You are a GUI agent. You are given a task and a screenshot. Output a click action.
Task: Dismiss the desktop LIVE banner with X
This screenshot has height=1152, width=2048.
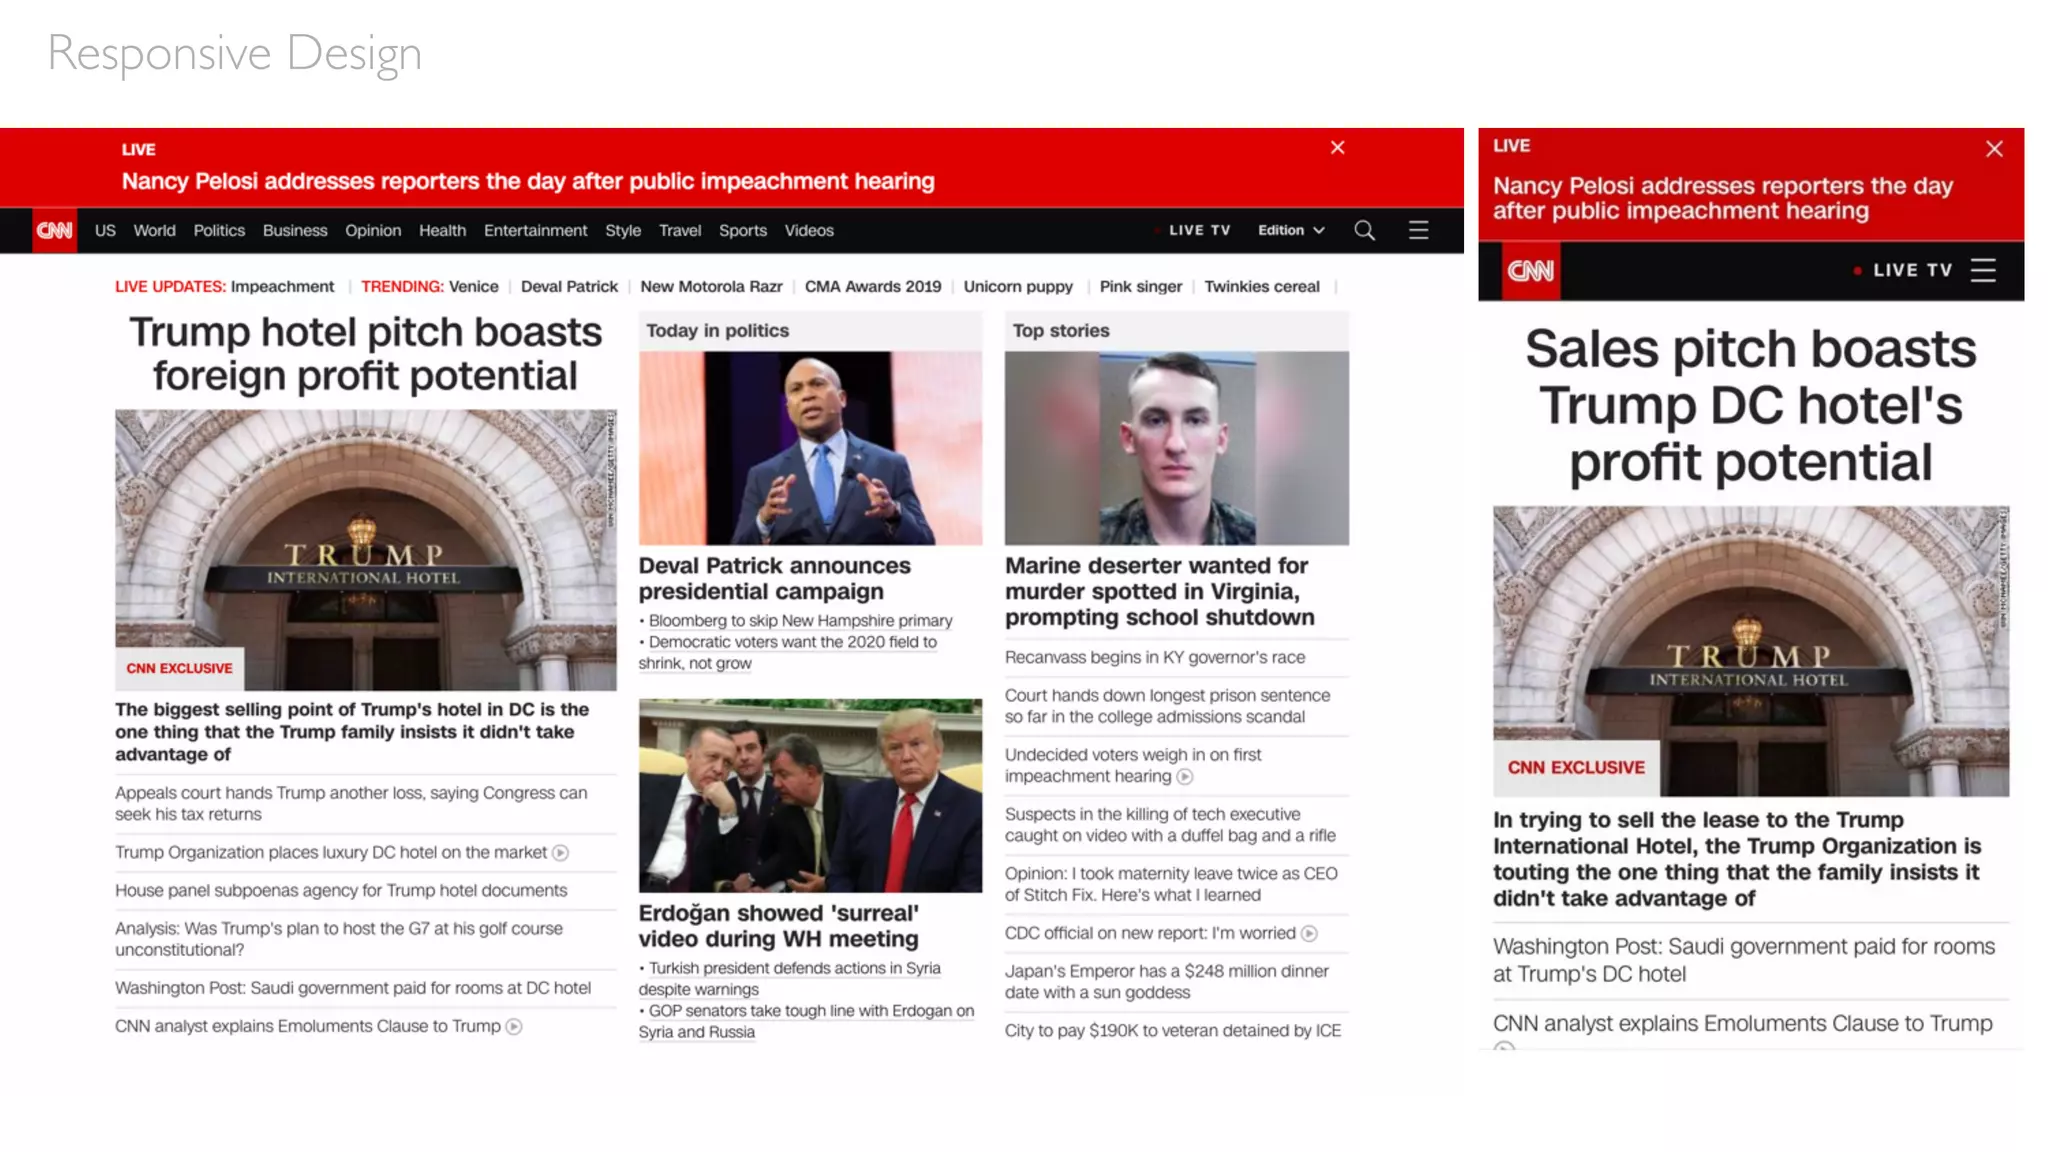1337,148
